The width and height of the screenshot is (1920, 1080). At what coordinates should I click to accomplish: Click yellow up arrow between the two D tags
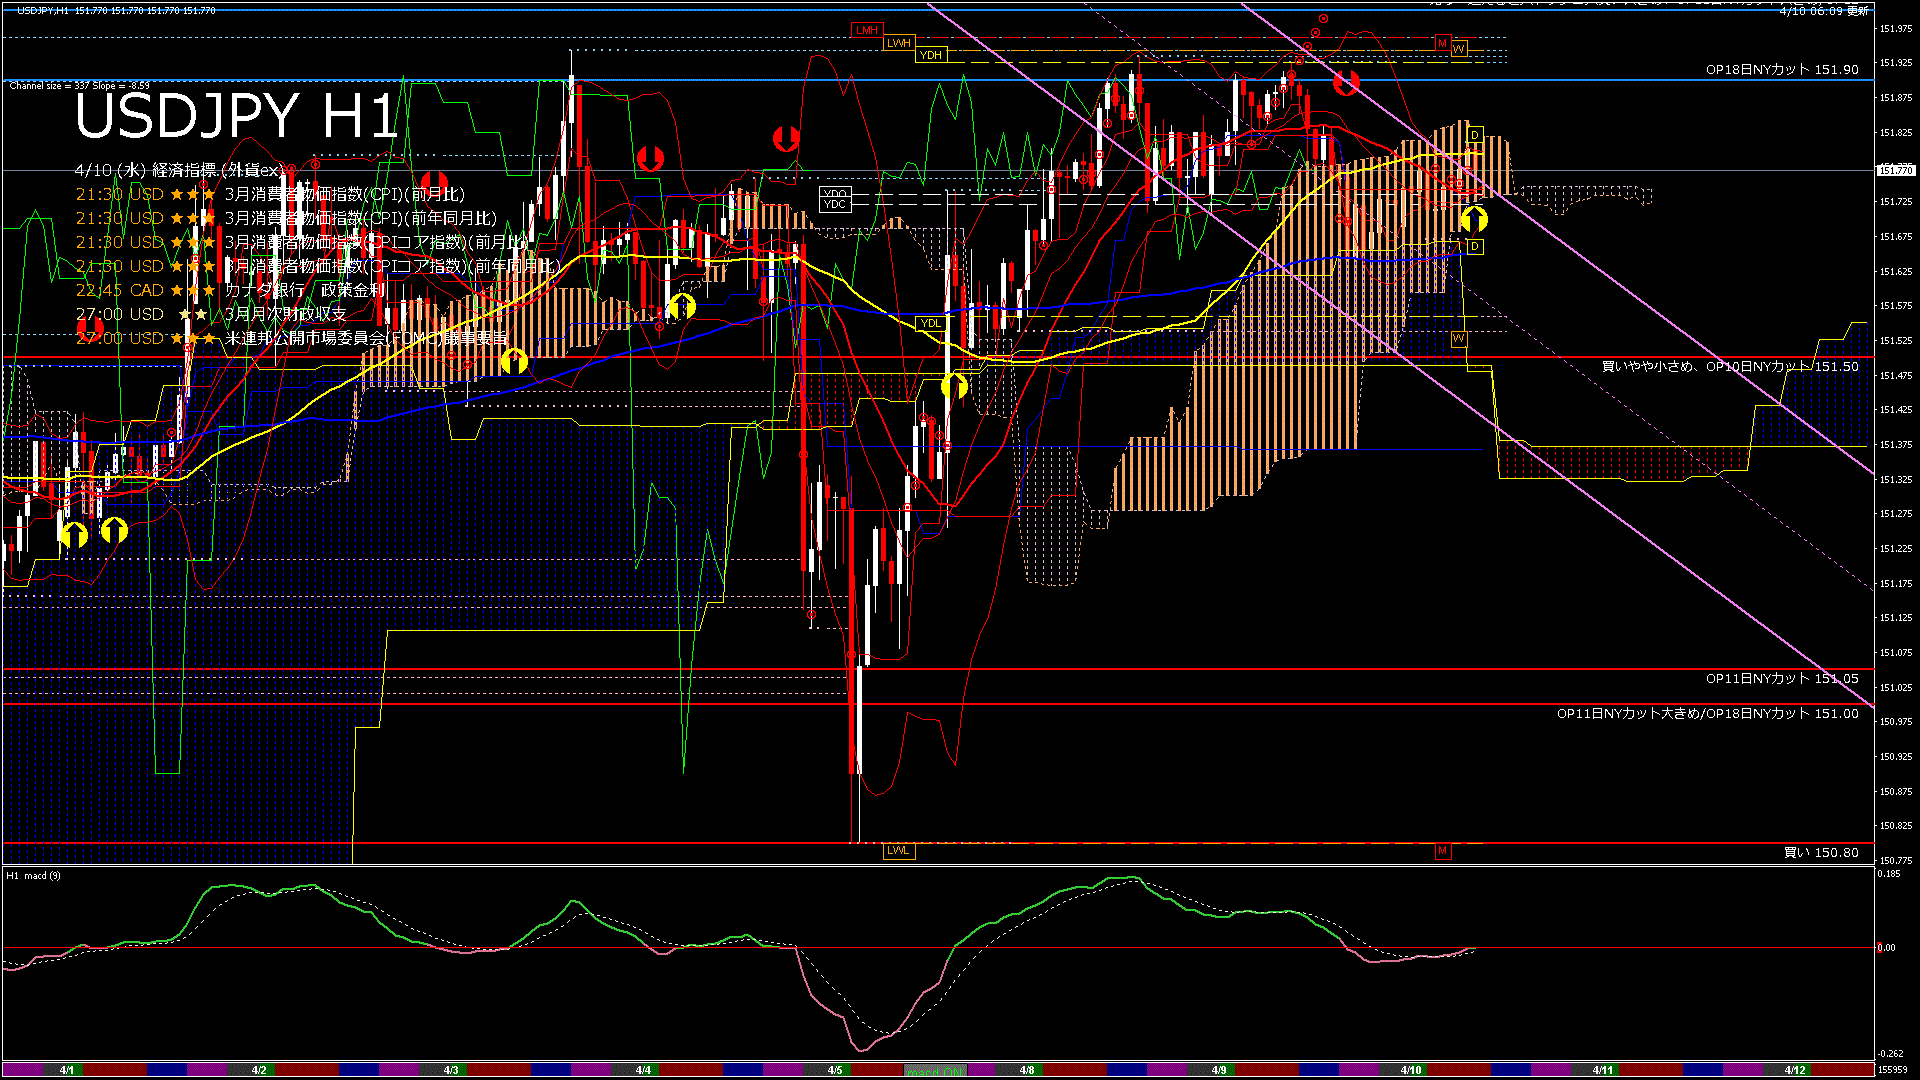1474,218
